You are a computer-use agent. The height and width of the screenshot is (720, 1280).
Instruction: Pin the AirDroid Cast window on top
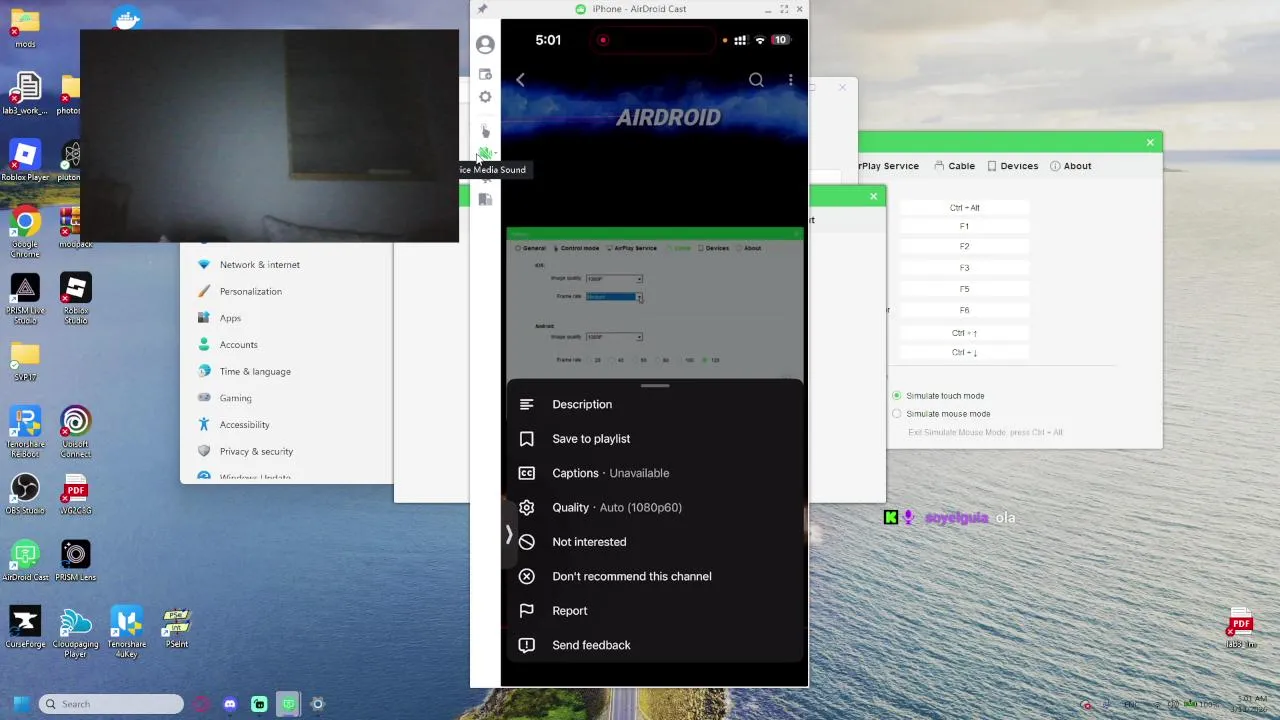click(482, 9)
